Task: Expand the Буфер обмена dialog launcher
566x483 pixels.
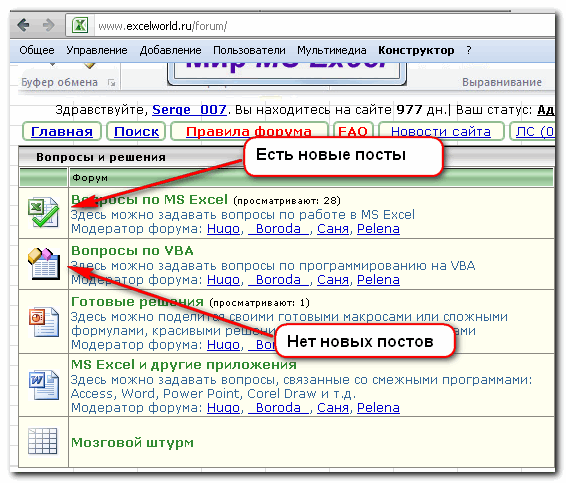Action: tap(111, 83)
